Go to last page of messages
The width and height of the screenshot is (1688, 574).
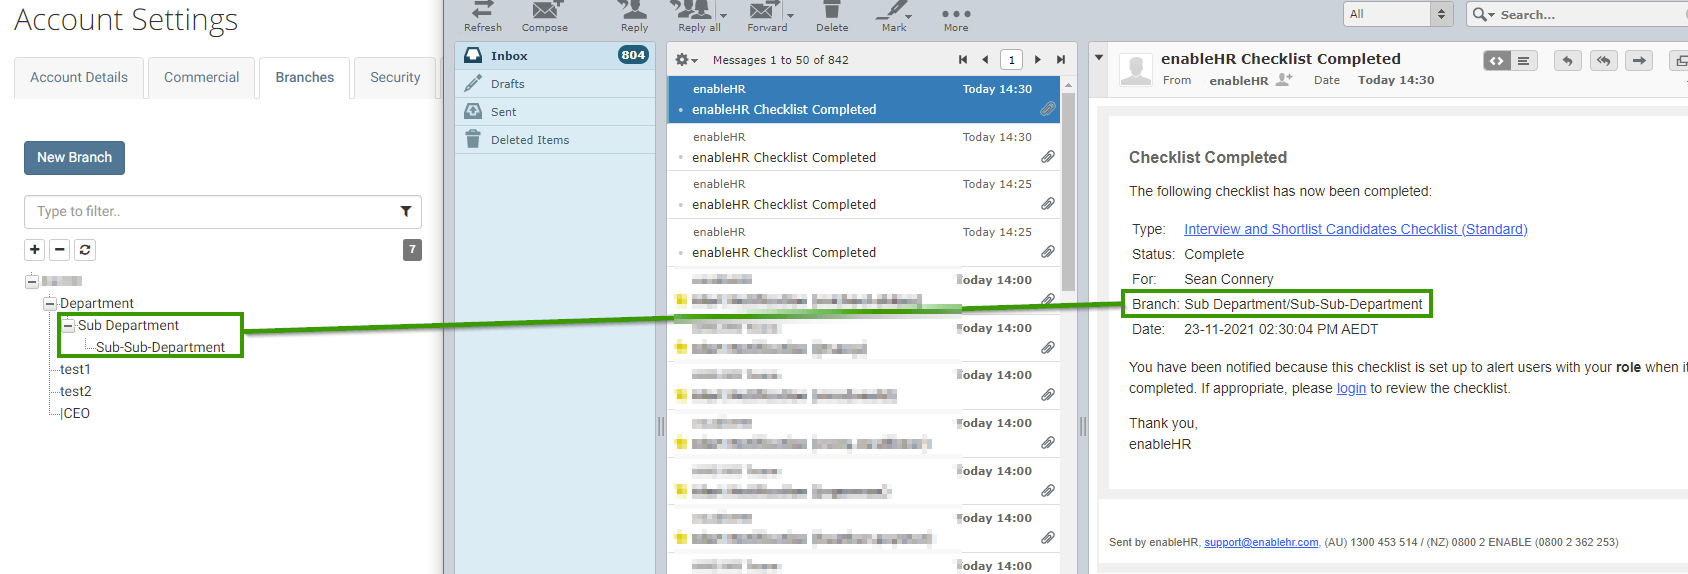tap(1061, 60)
